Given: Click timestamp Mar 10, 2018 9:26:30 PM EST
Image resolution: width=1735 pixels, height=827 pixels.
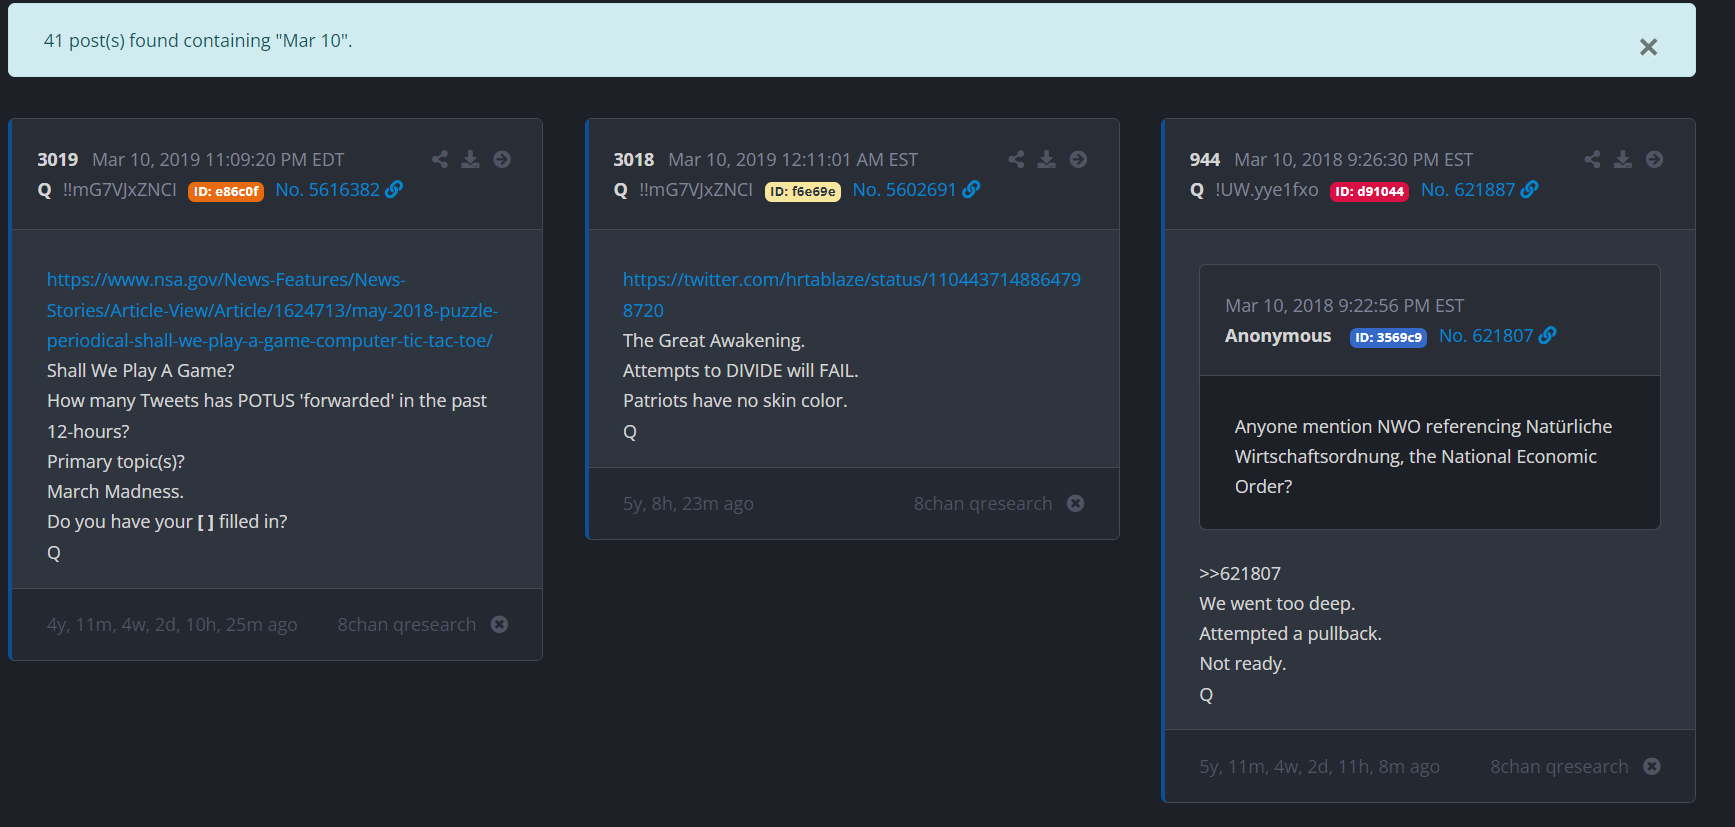Looking at the screenshot, I should point(1354,160).
